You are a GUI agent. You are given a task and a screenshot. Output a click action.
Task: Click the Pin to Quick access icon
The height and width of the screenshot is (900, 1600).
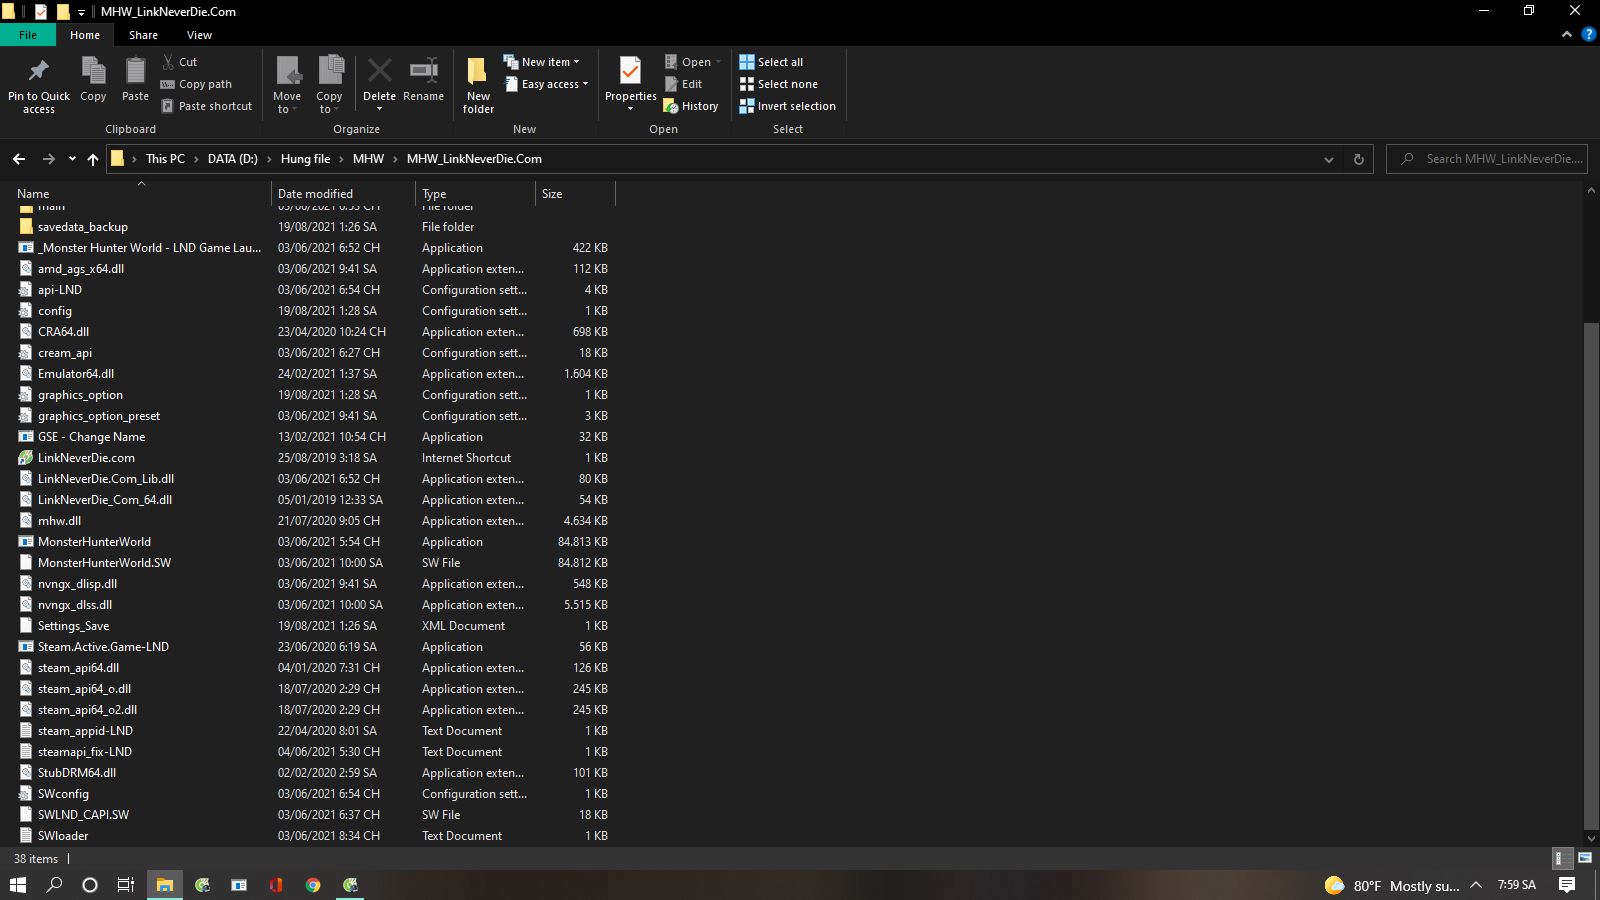pyautogui.click(x=39, y=72)
